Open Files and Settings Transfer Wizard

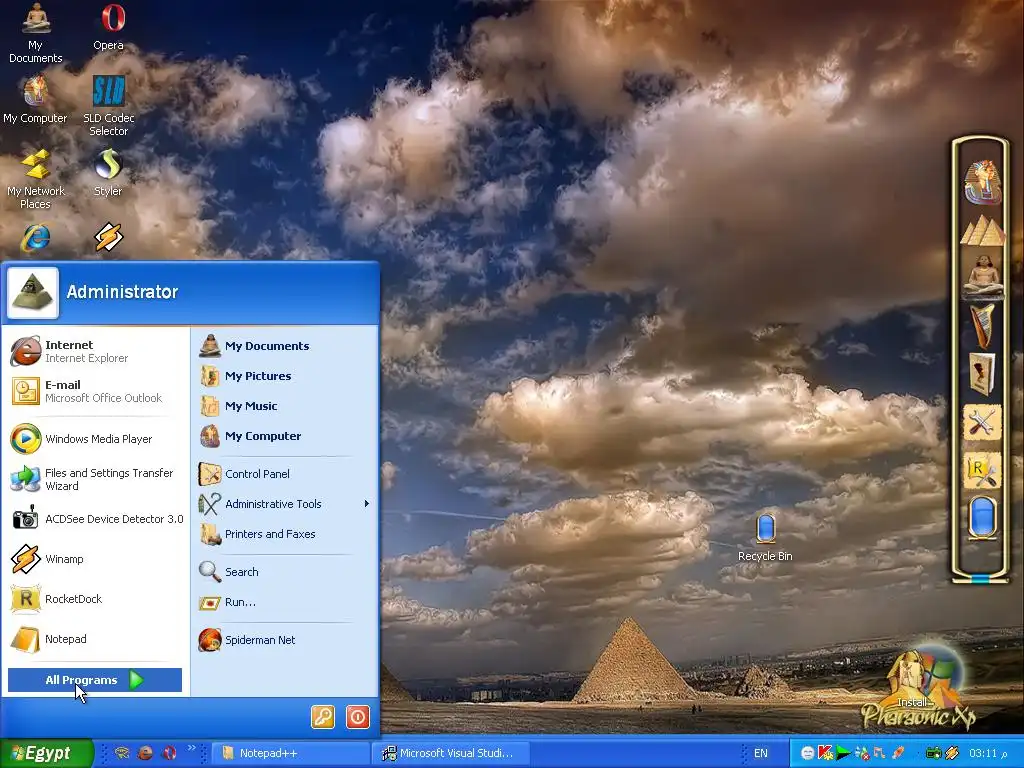click(x=96, y=479)
